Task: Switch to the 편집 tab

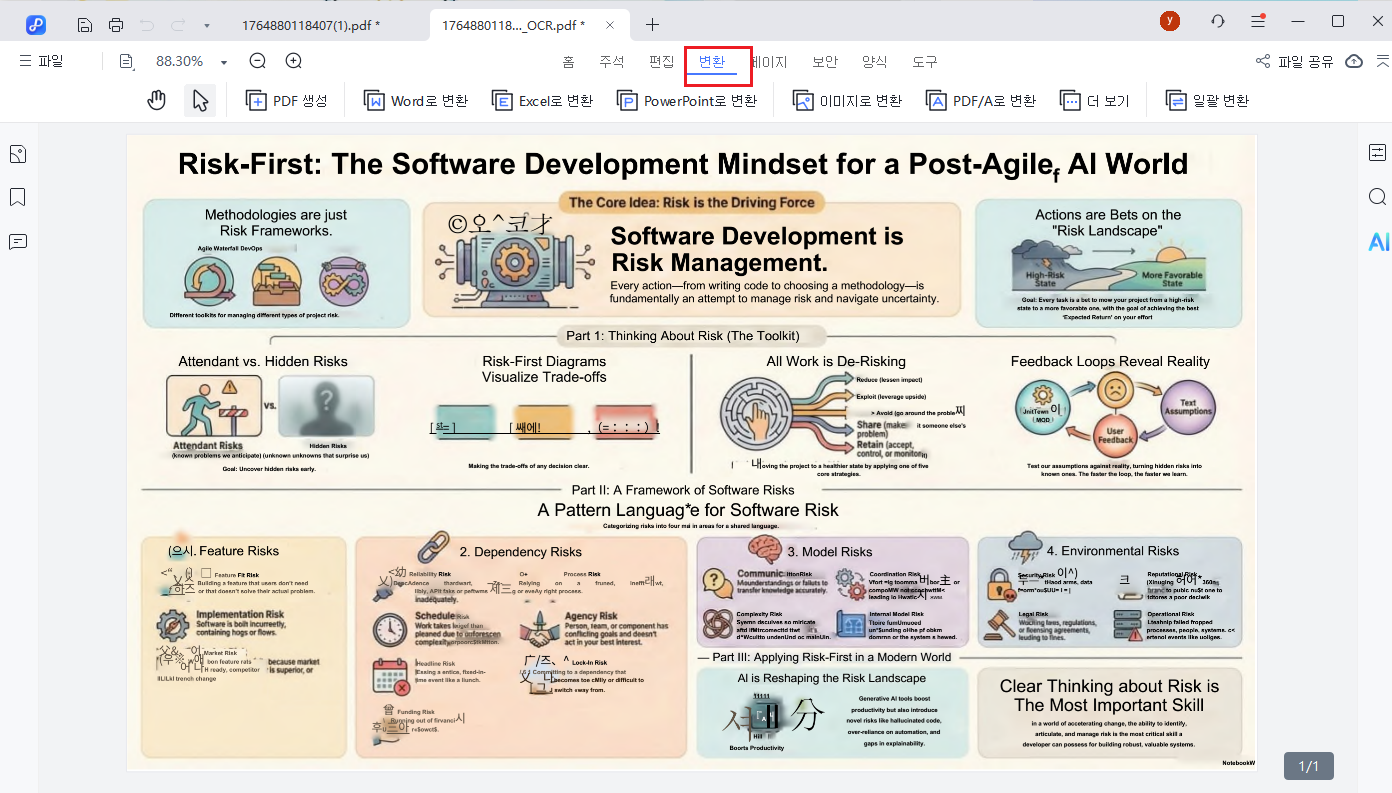Action: click(661, 62)
